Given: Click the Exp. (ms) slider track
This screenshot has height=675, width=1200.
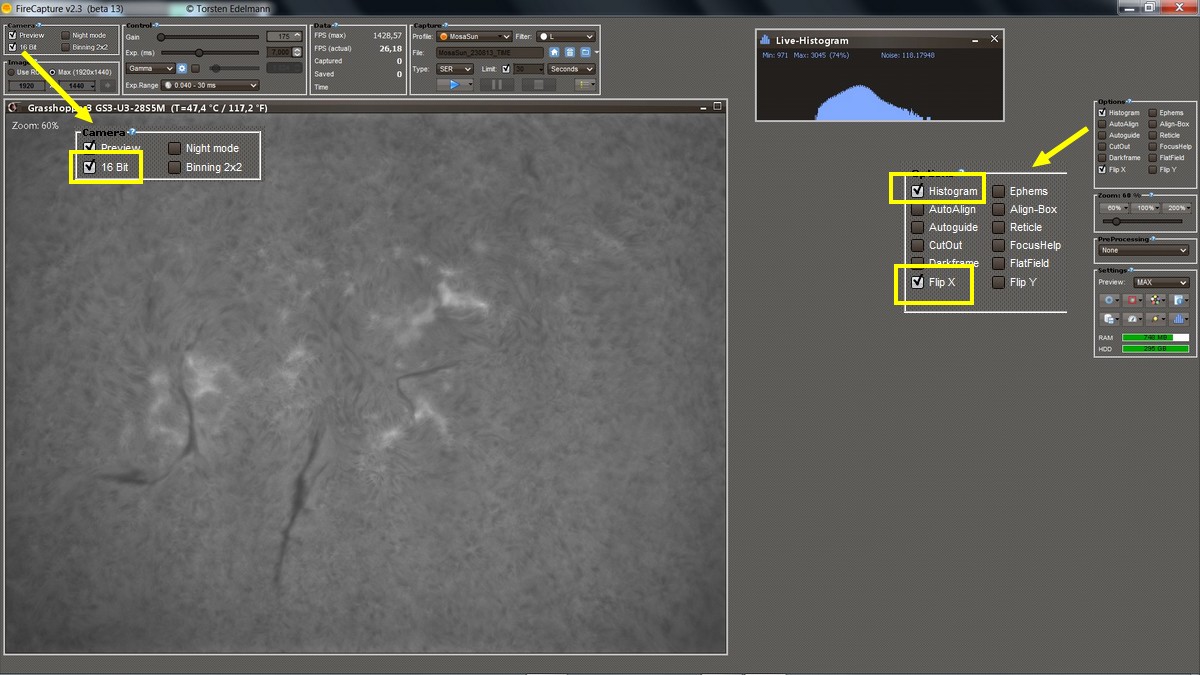Looking at the screenshot, I should tap(208, 53).
